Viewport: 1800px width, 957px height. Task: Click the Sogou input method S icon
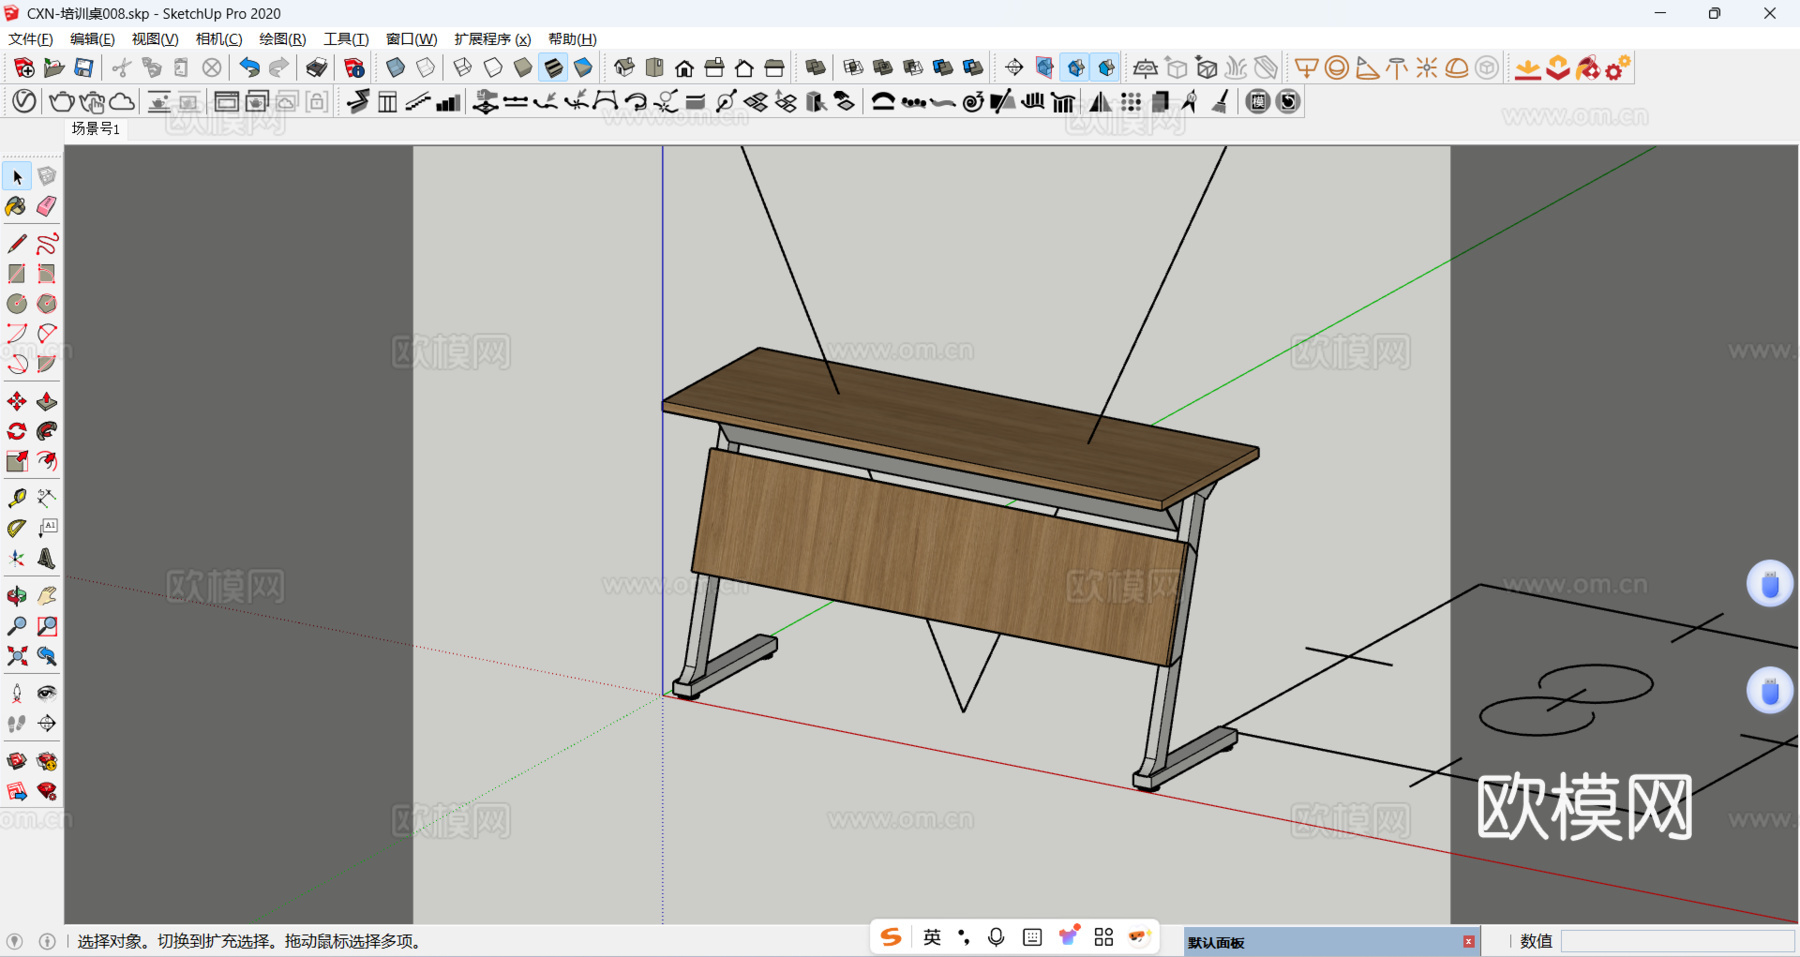click(x=891, y=937)
